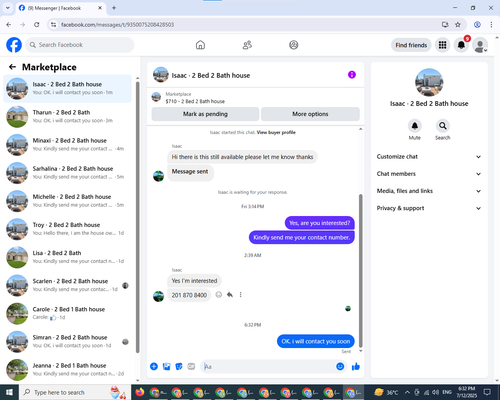Open Simran - 2 Bed 2 Bath house chat
This screenshot has height=400, width=500.
[67, 341]
